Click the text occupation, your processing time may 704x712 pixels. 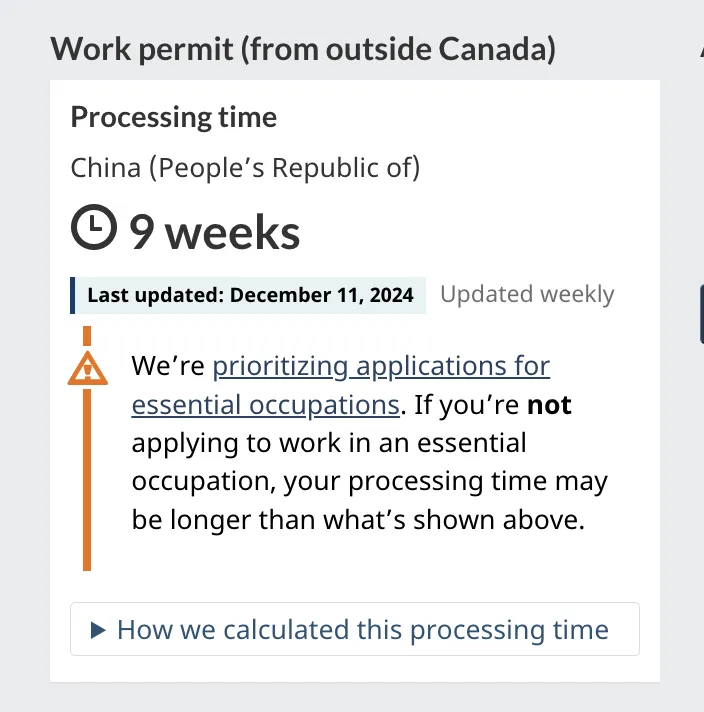pos(369,481)
